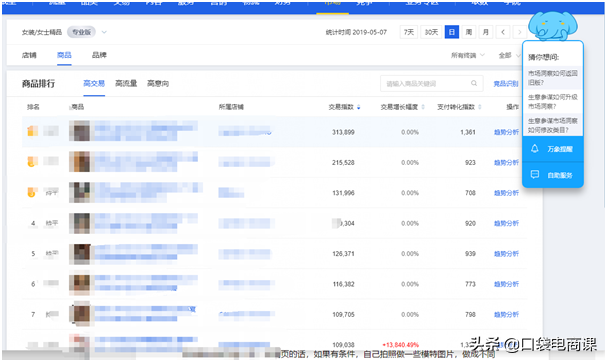Select the 高流量 ranking tab
This screenshot has height=362, width=607.
click(x=126, y=84)
